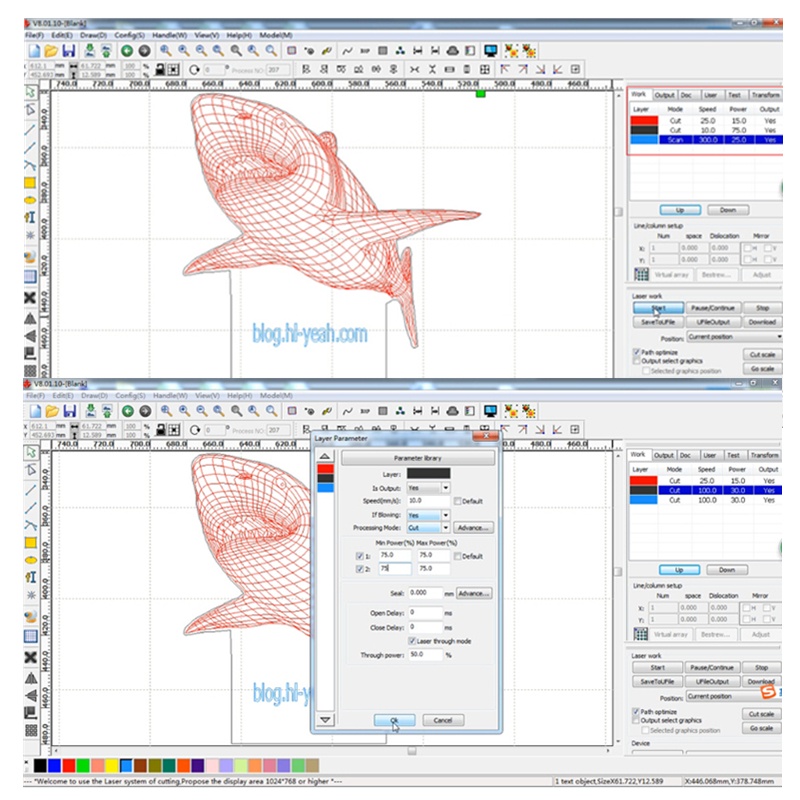
Task: Select yellow rectangle tool in the lower window
Action: pyautogui.click(x=30, y=543)
